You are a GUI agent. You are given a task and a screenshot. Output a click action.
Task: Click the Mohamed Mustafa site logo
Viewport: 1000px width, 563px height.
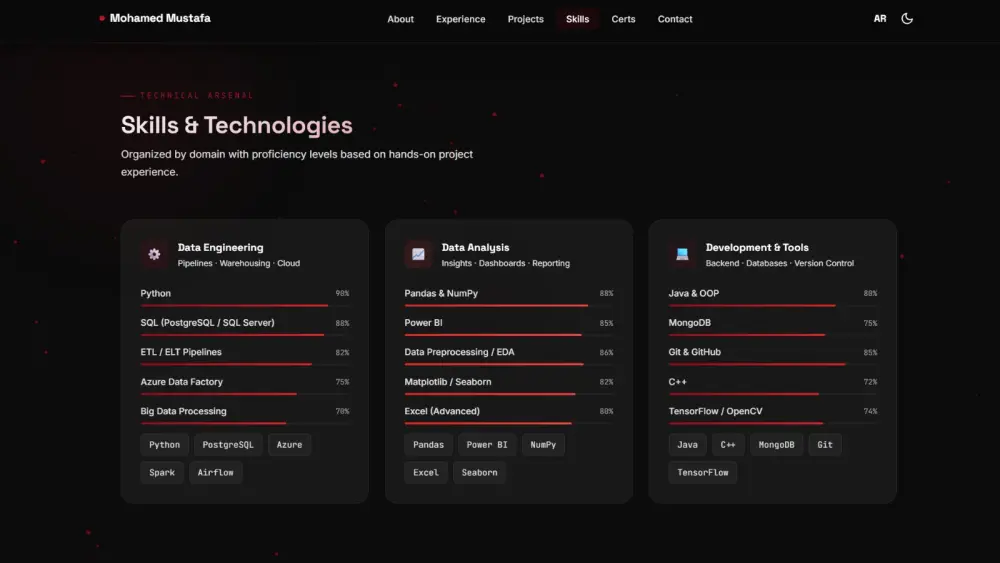(x=155, y=18)
